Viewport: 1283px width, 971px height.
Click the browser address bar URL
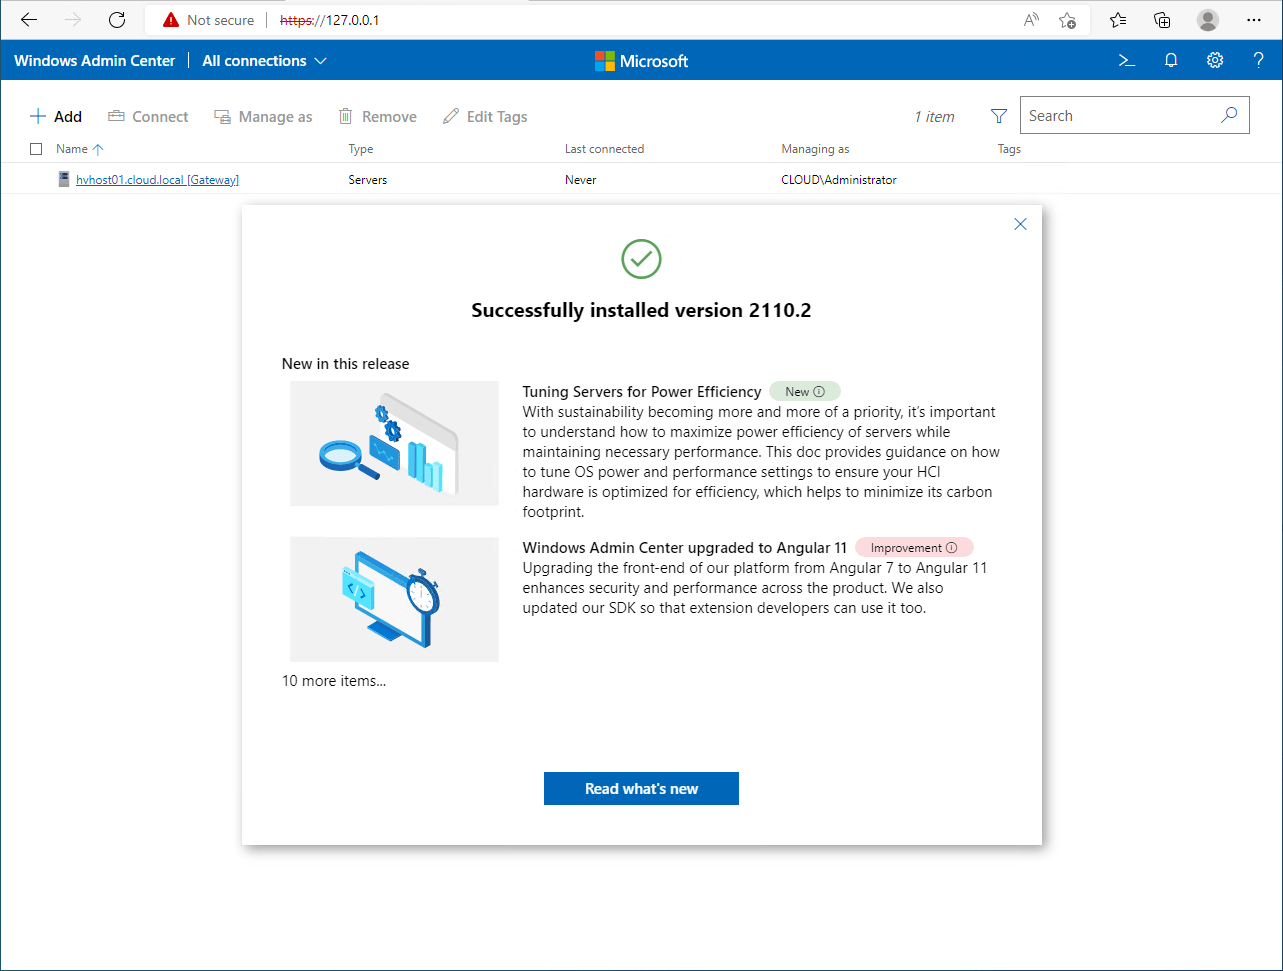[x=329, y=20]
